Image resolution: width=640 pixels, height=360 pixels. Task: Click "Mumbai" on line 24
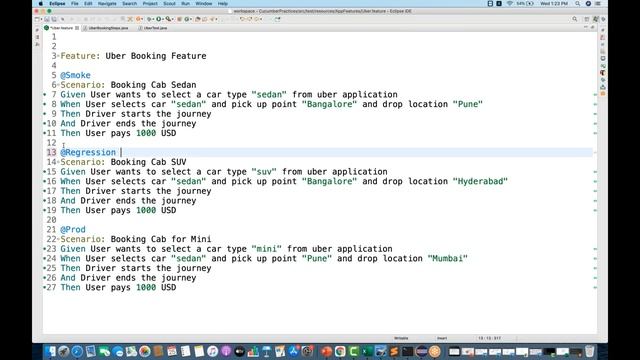coord(447,259)
